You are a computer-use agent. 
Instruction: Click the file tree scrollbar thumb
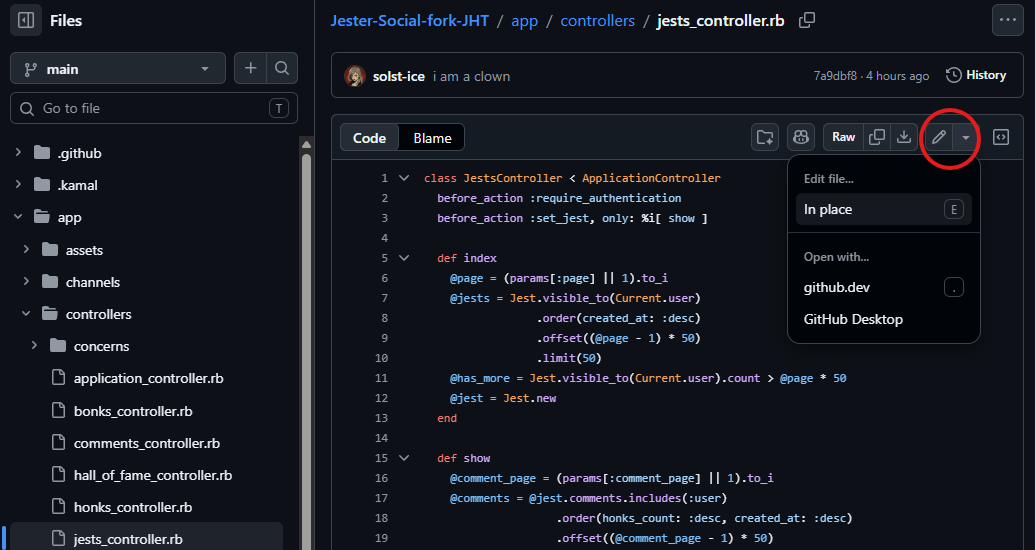pos(306,350)
